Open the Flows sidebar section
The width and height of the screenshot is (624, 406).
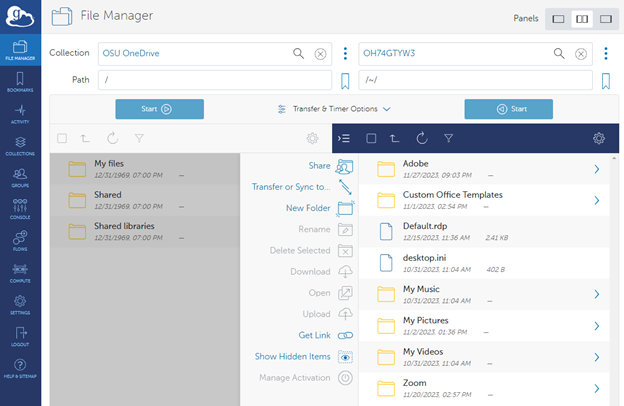[20, 241]
